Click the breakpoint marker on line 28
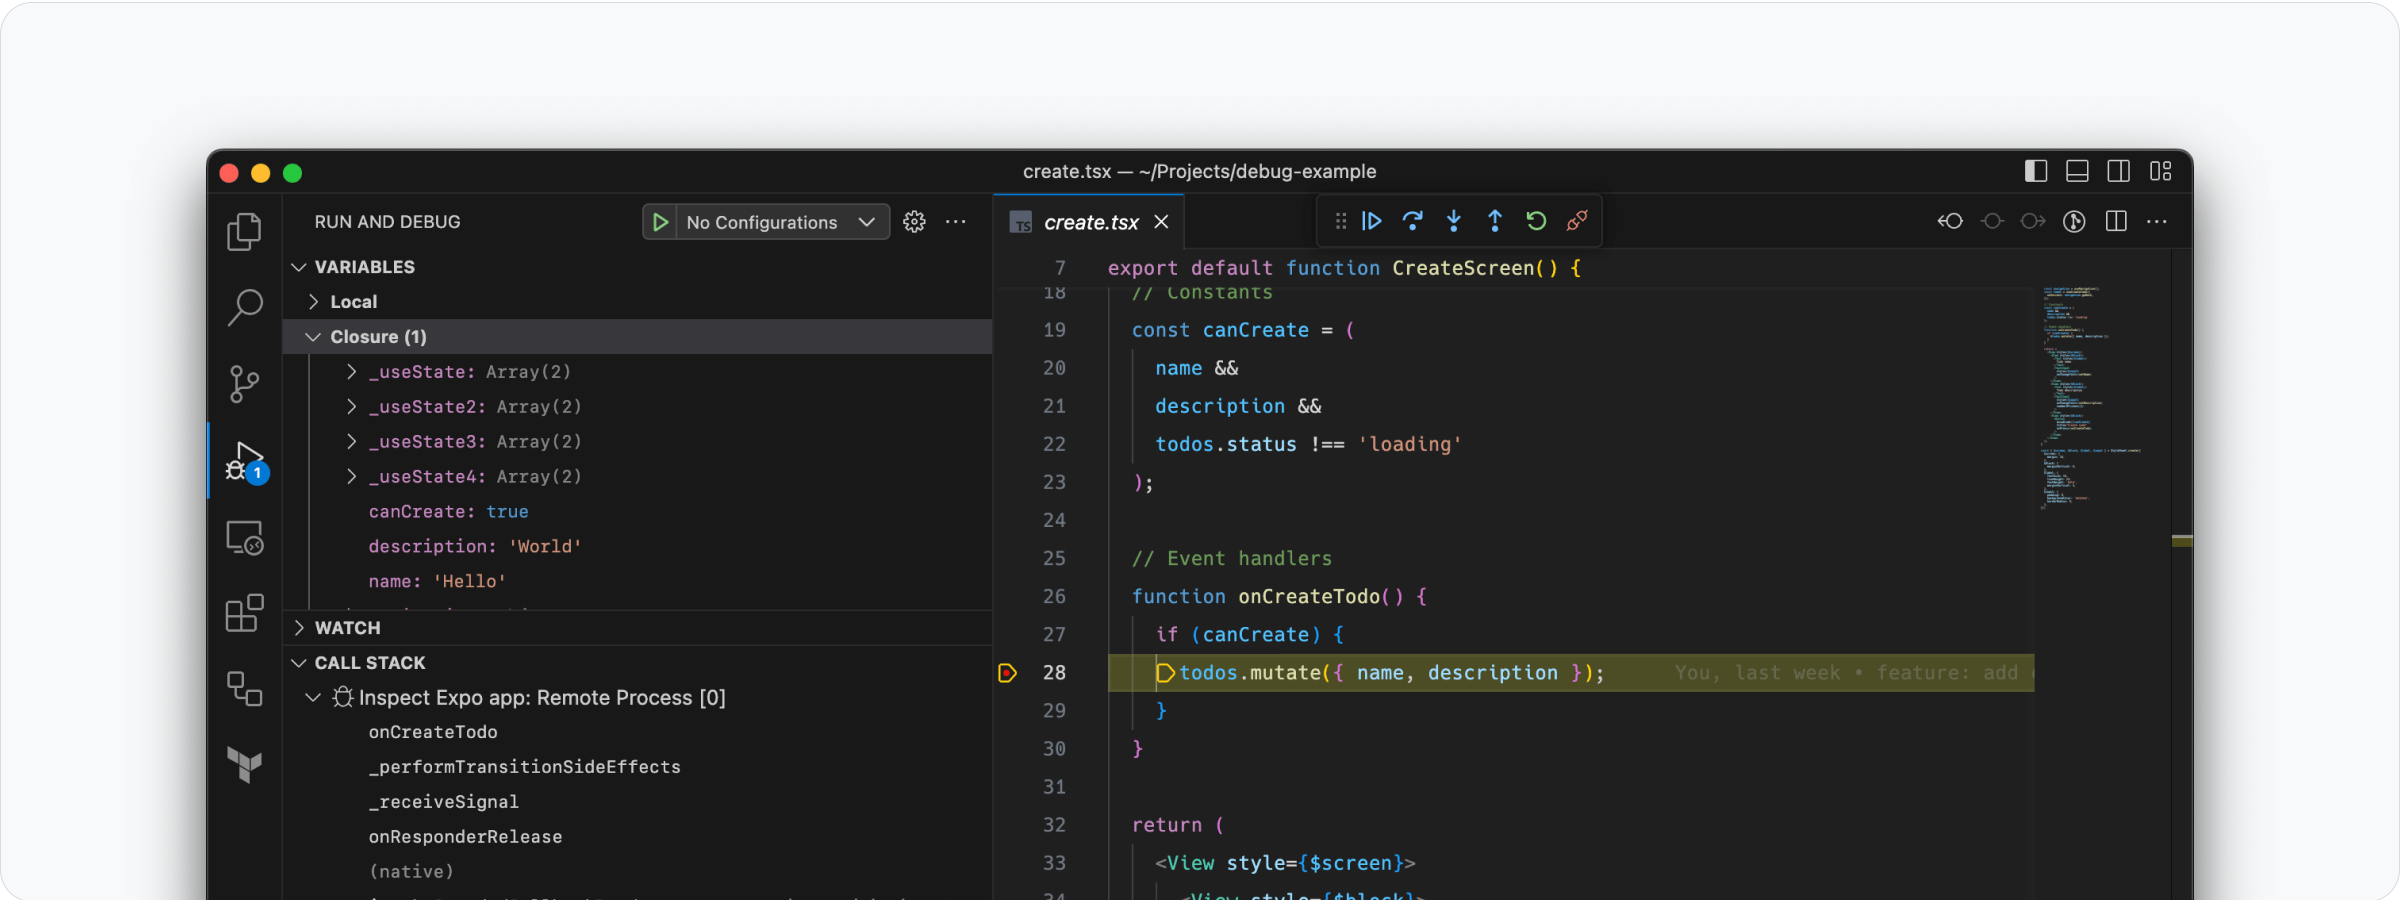2400x900 pixels. pyautogui.click(x=1007, y=673)
